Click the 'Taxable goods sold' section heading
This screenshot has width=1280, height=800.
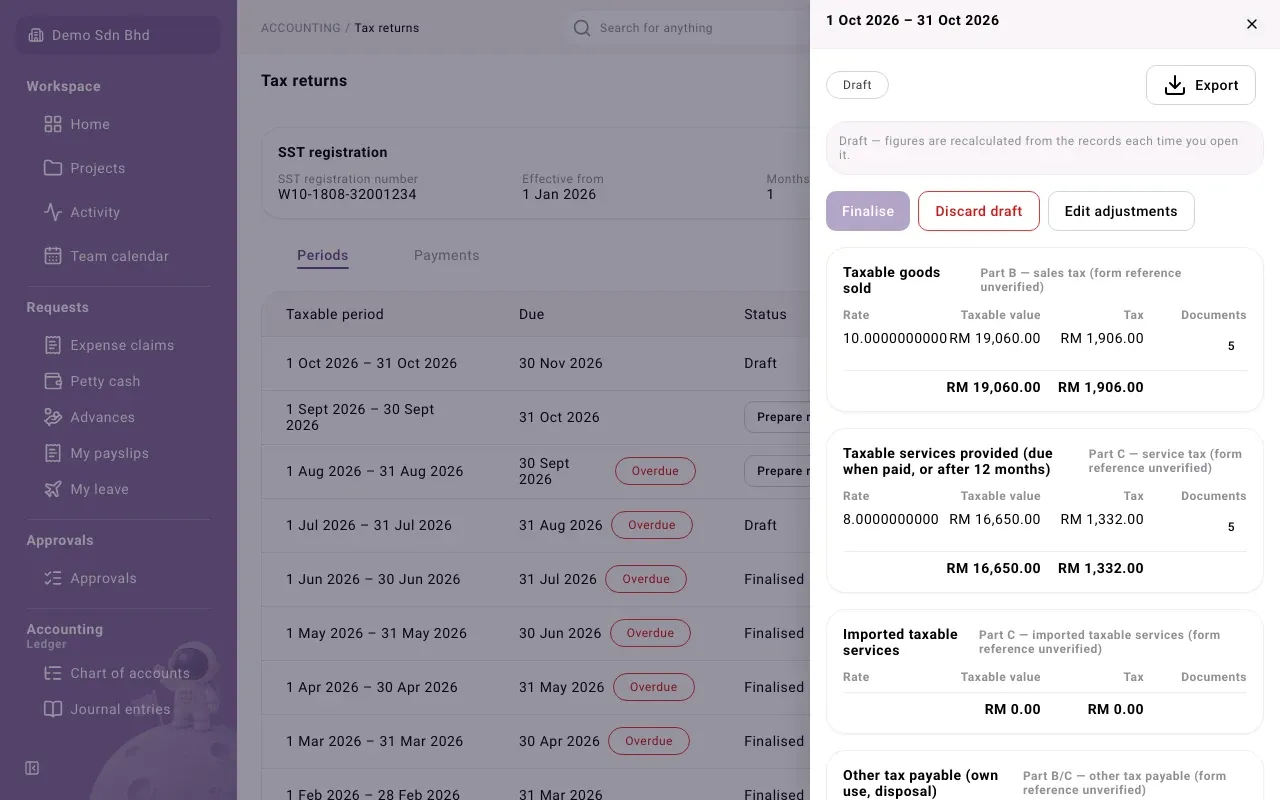(x=892, y=280)
